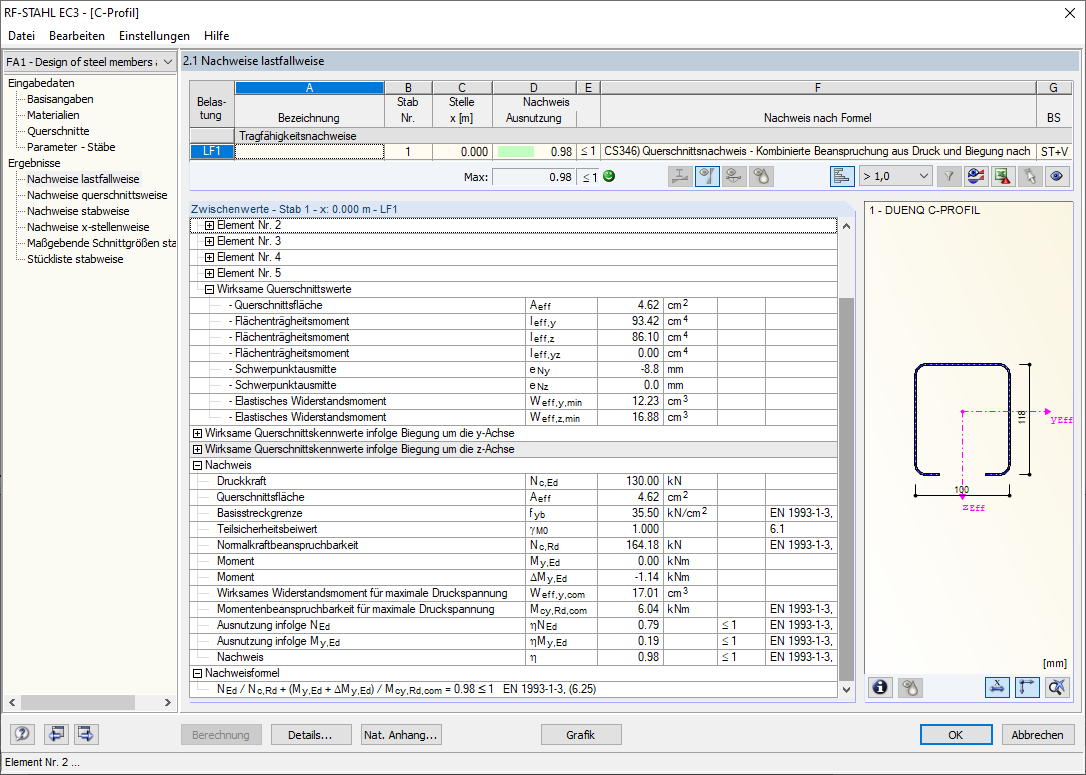Click the Abbrechen button
The image size is (1086, 775).
click(1038, 735)
